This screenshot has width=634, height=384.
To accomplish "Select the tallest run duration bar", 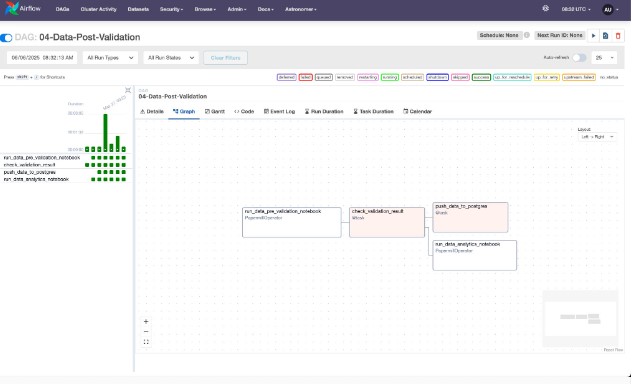I will click(x=106, y=133).
